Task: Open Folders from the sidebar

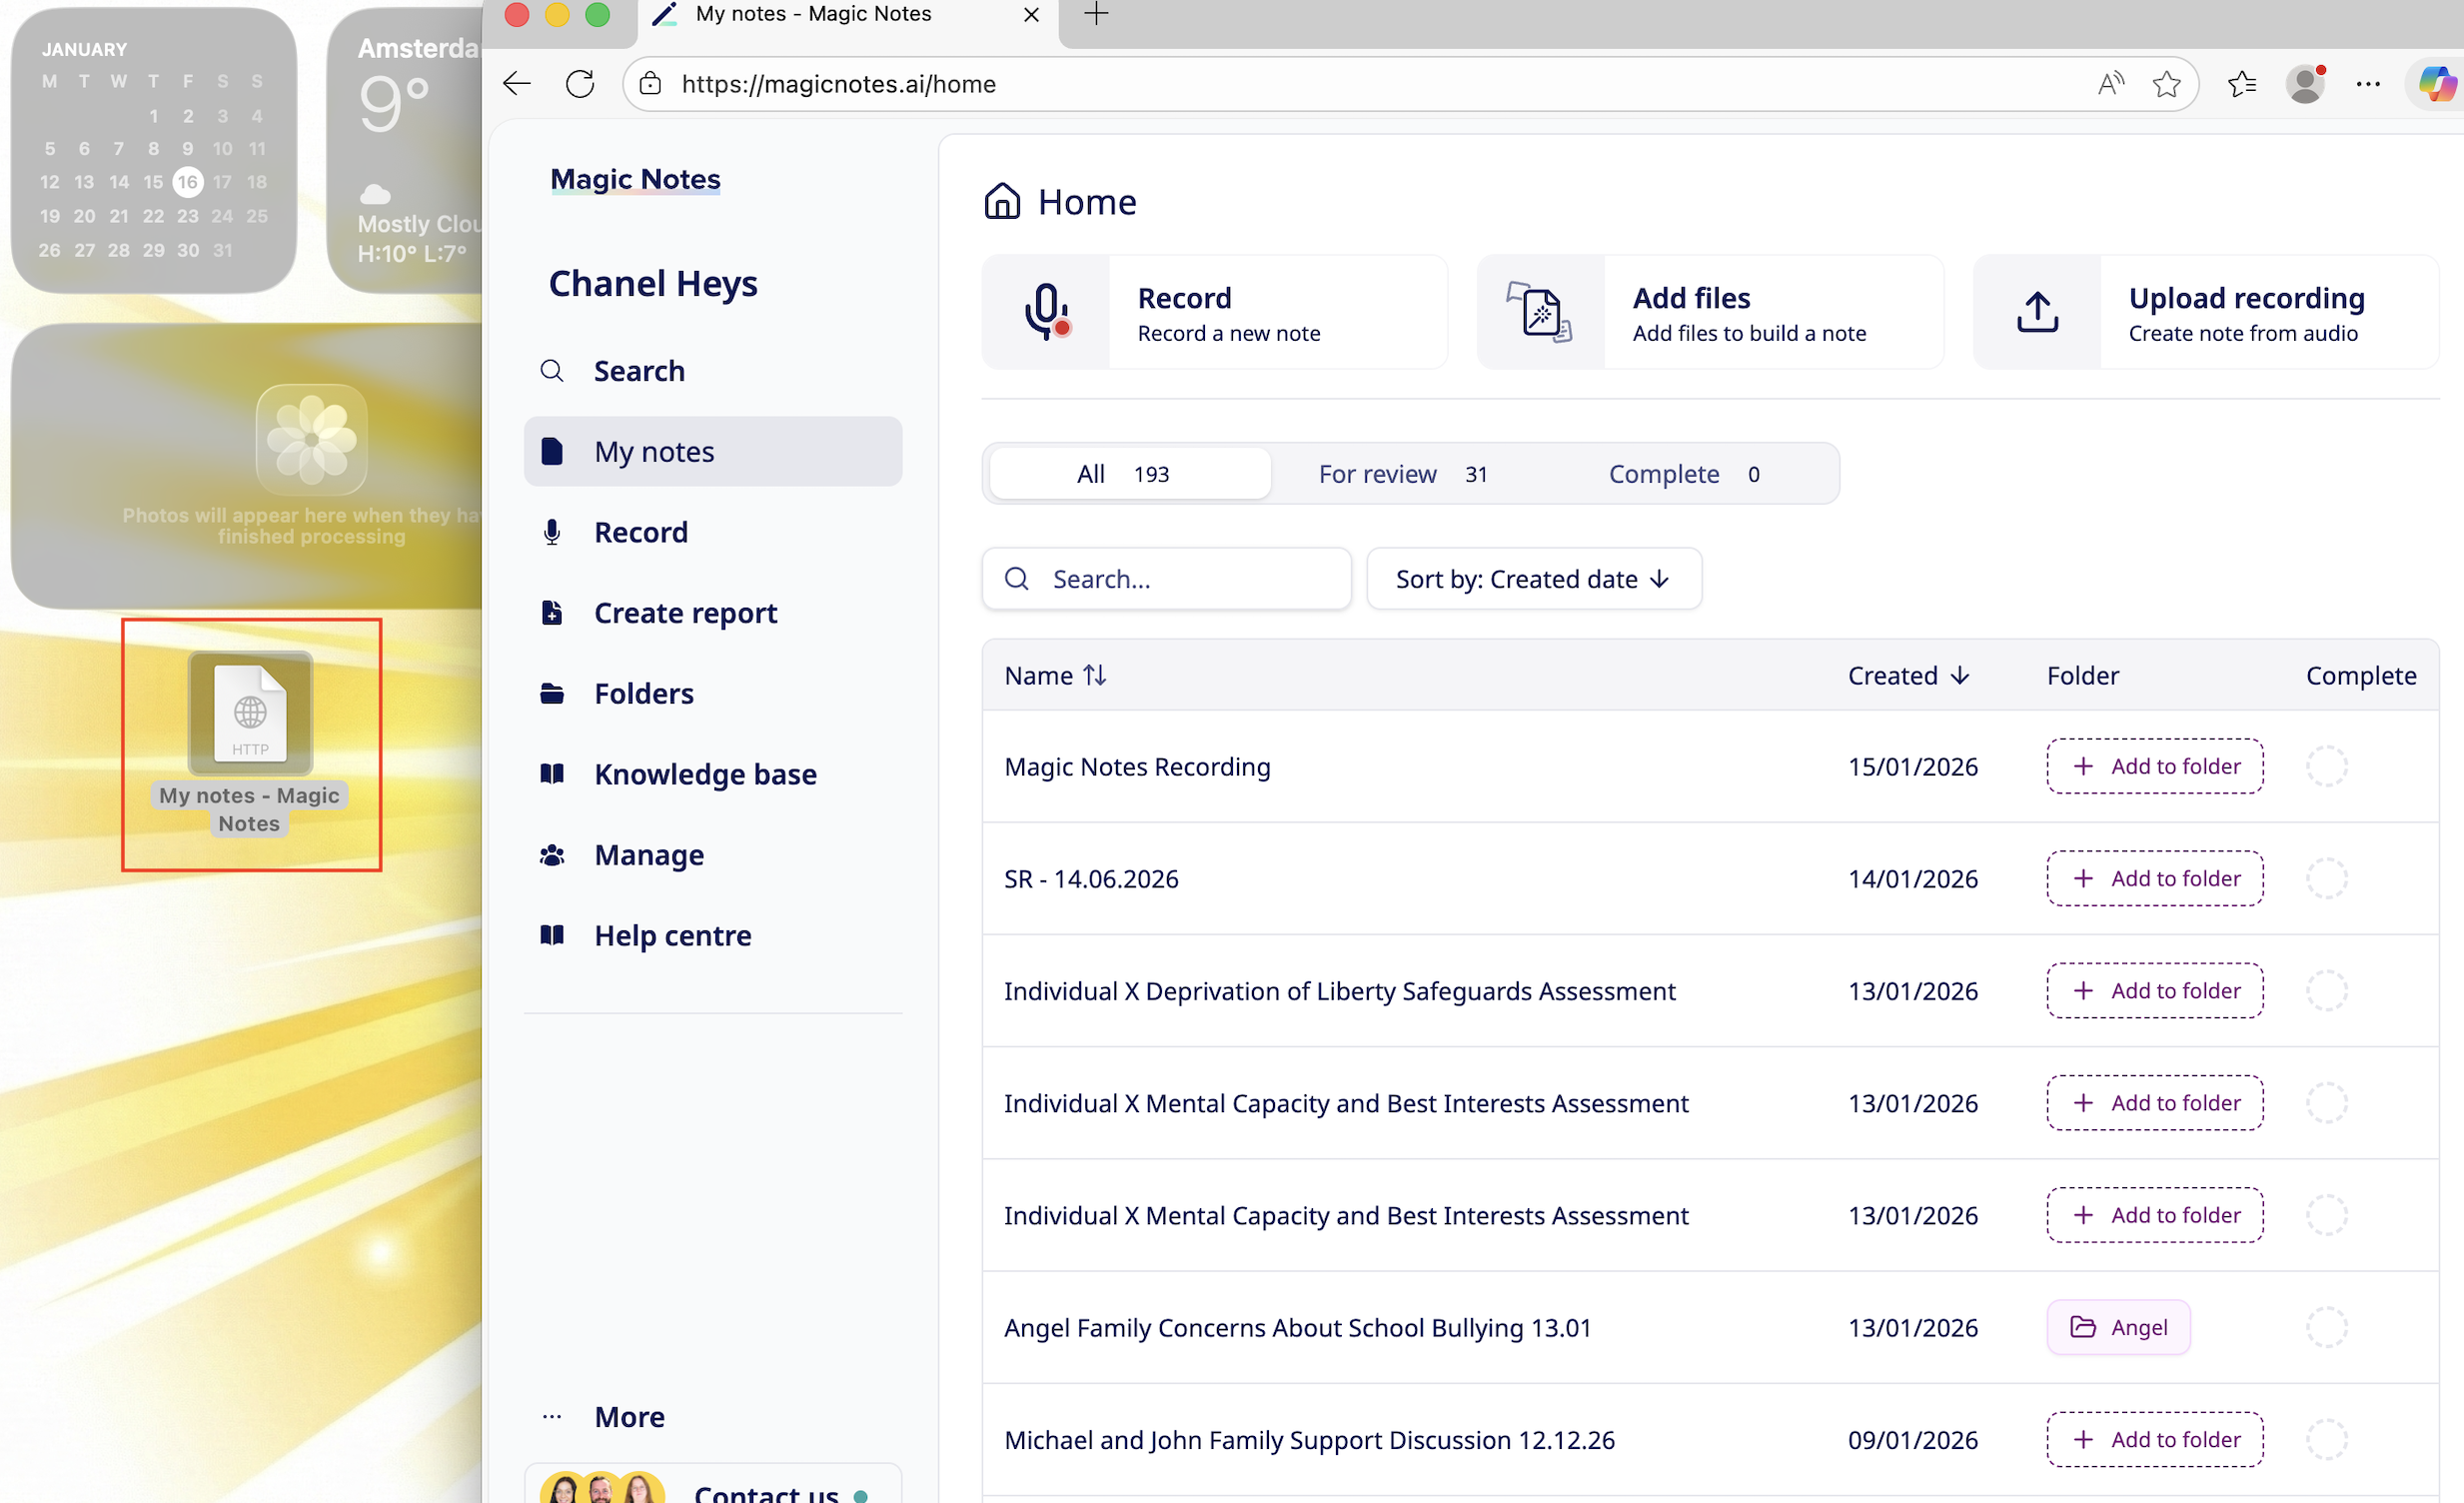Action: point(643,693)
